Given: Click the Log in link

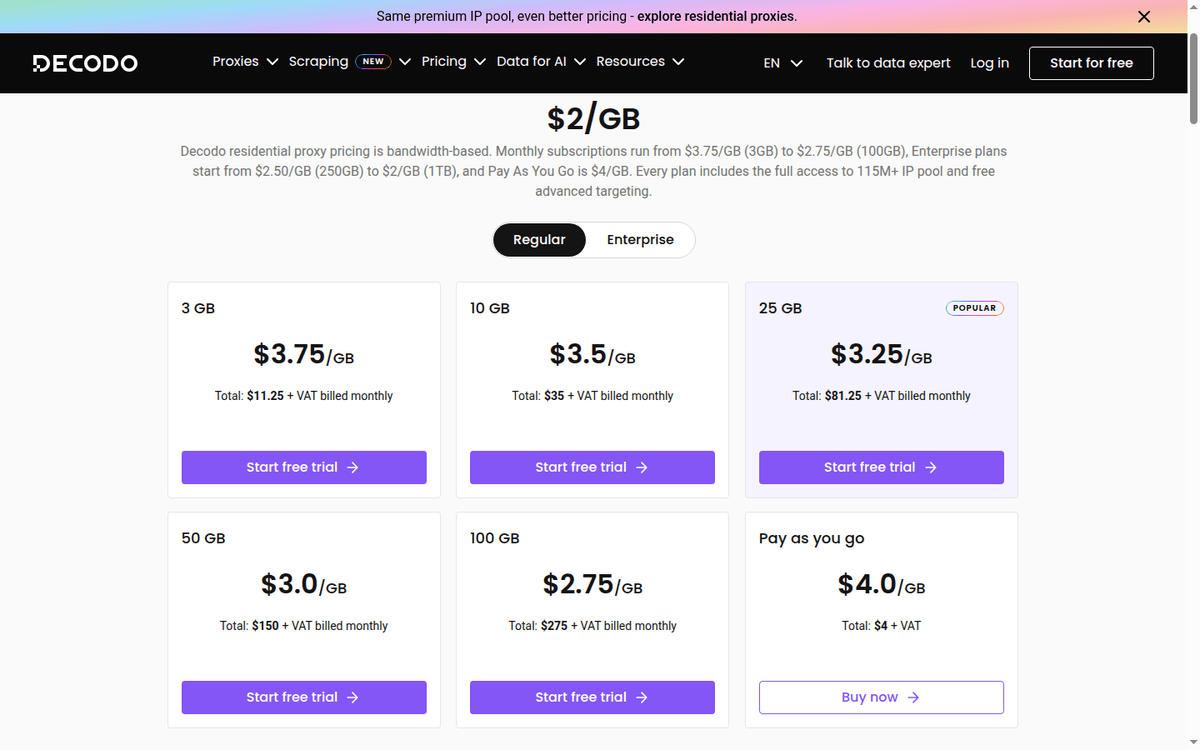Looking at the screenshot, I should coord(989,63).
